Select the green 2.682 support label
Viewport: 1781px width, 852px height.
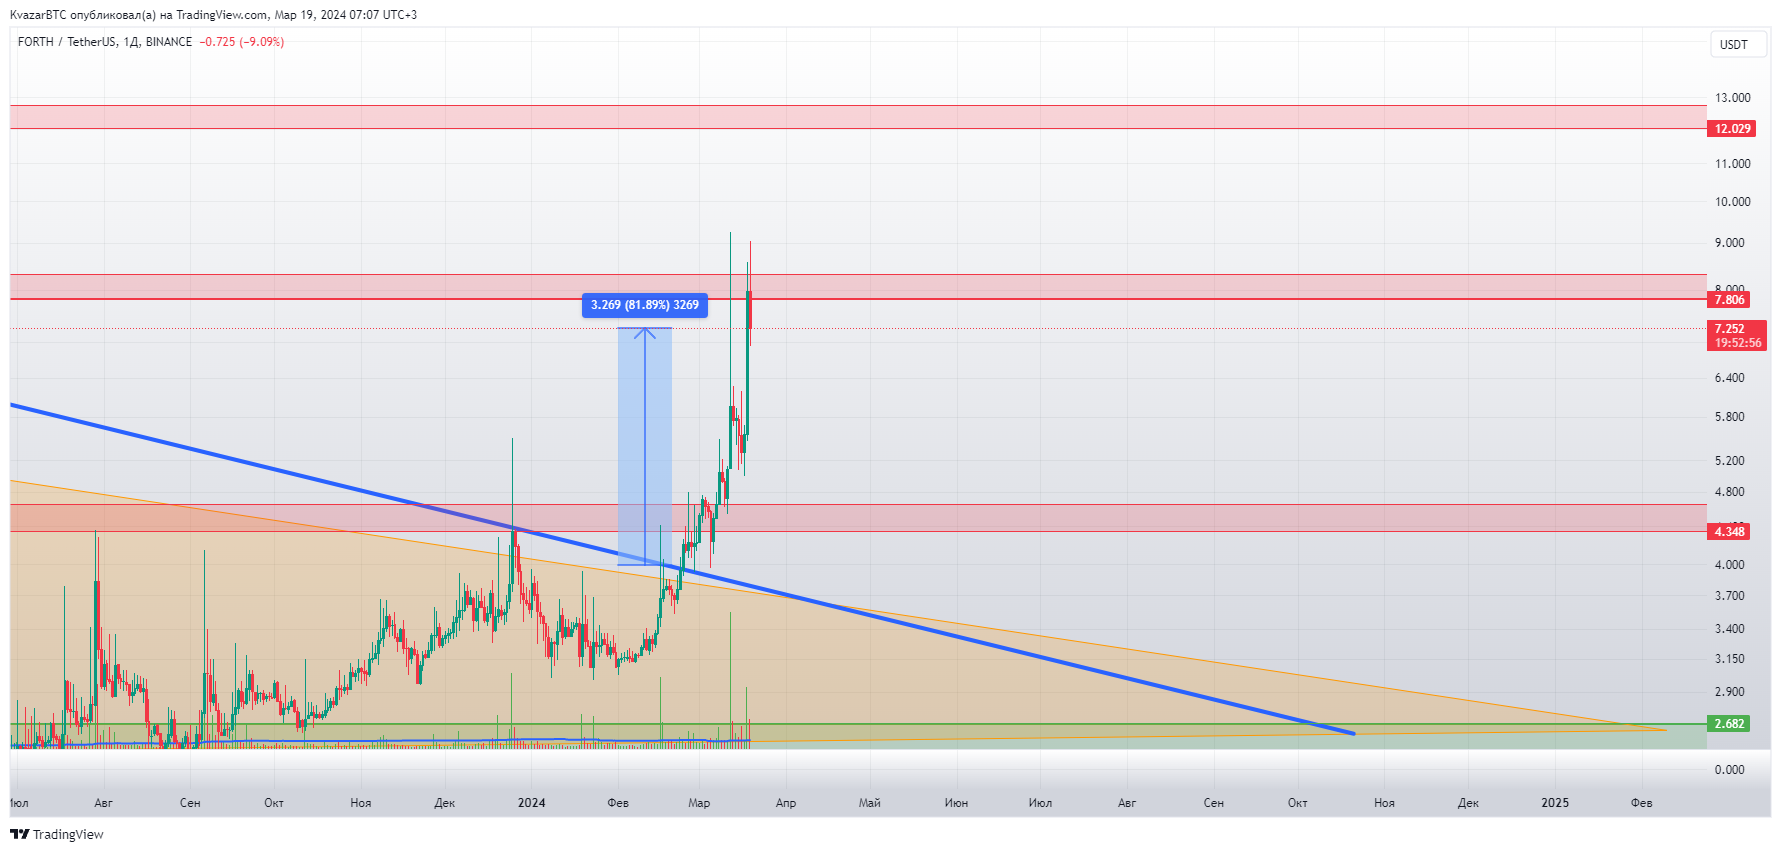tap(1730, 724)
